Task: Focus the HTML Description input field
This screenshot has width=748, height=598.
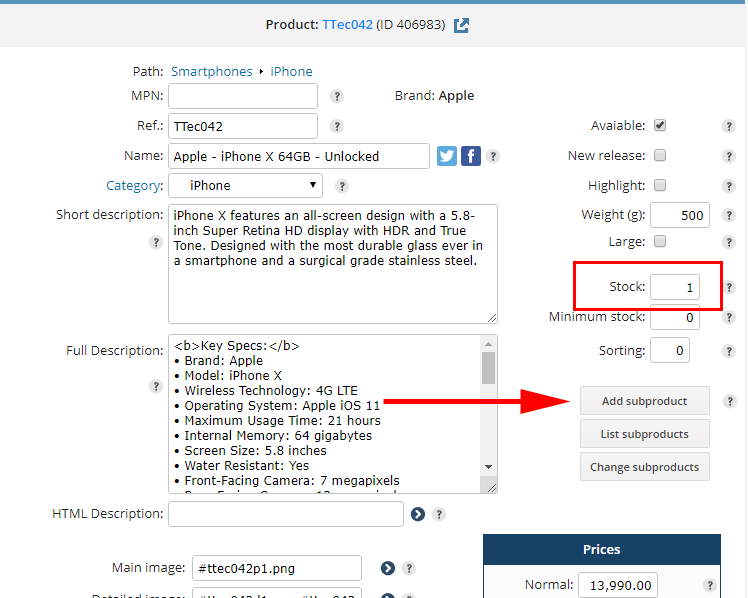Action: [x=286, y=514]
